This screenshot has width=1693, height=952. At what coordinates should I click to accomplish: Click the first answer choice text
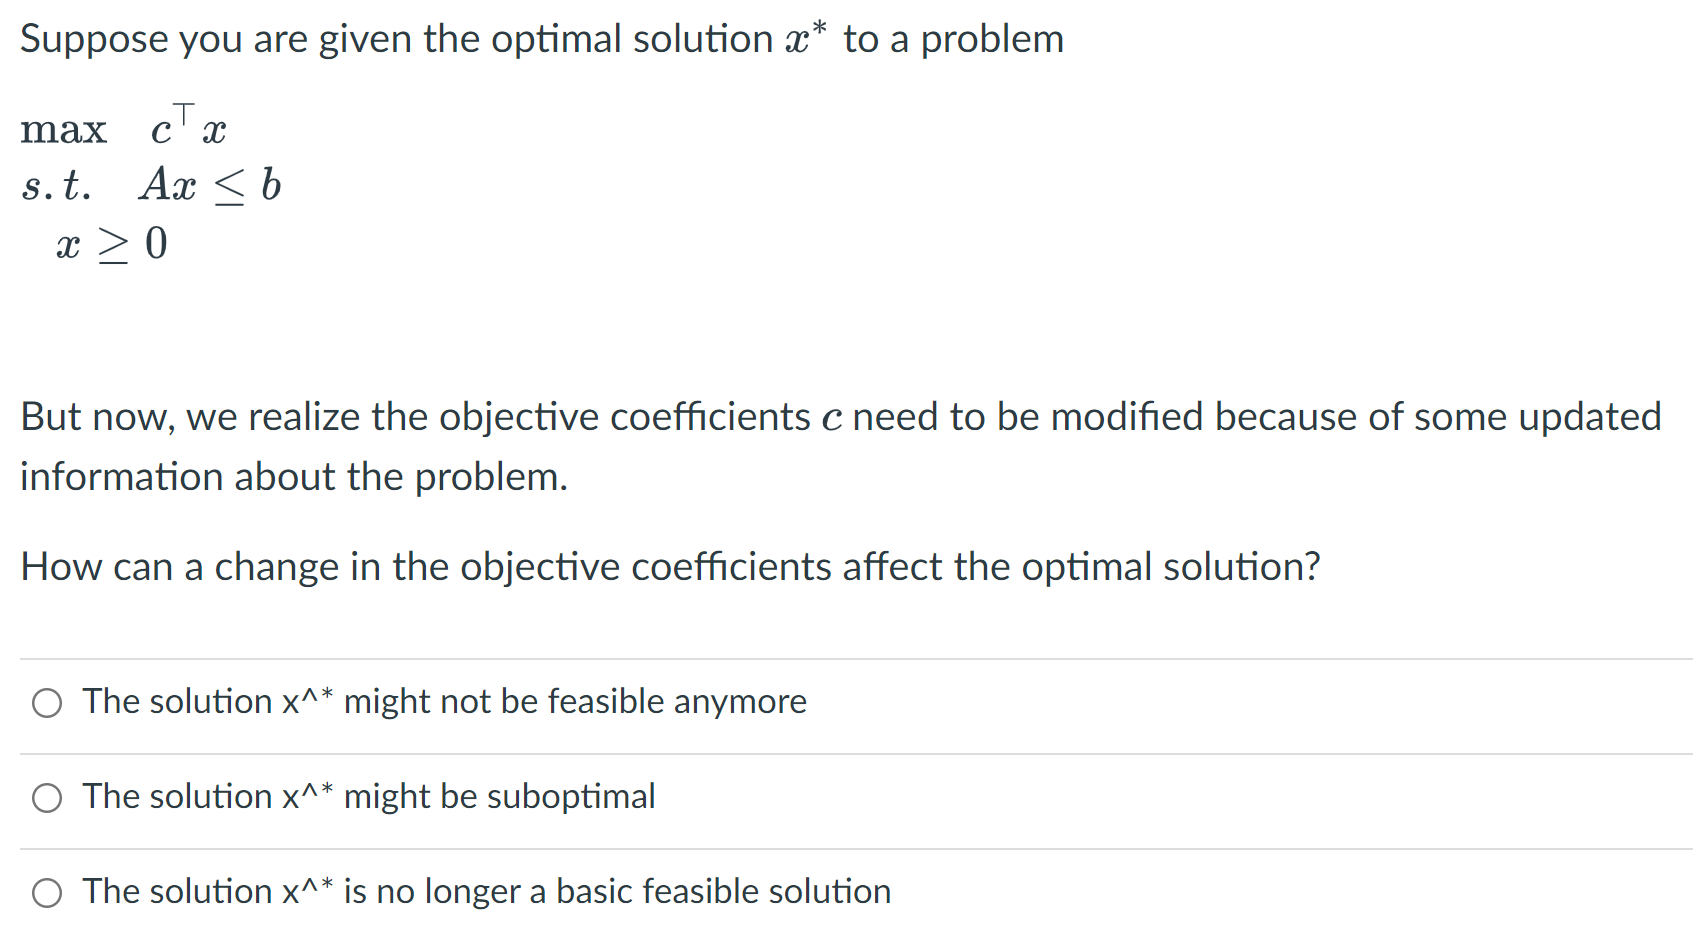pos(444,703)
